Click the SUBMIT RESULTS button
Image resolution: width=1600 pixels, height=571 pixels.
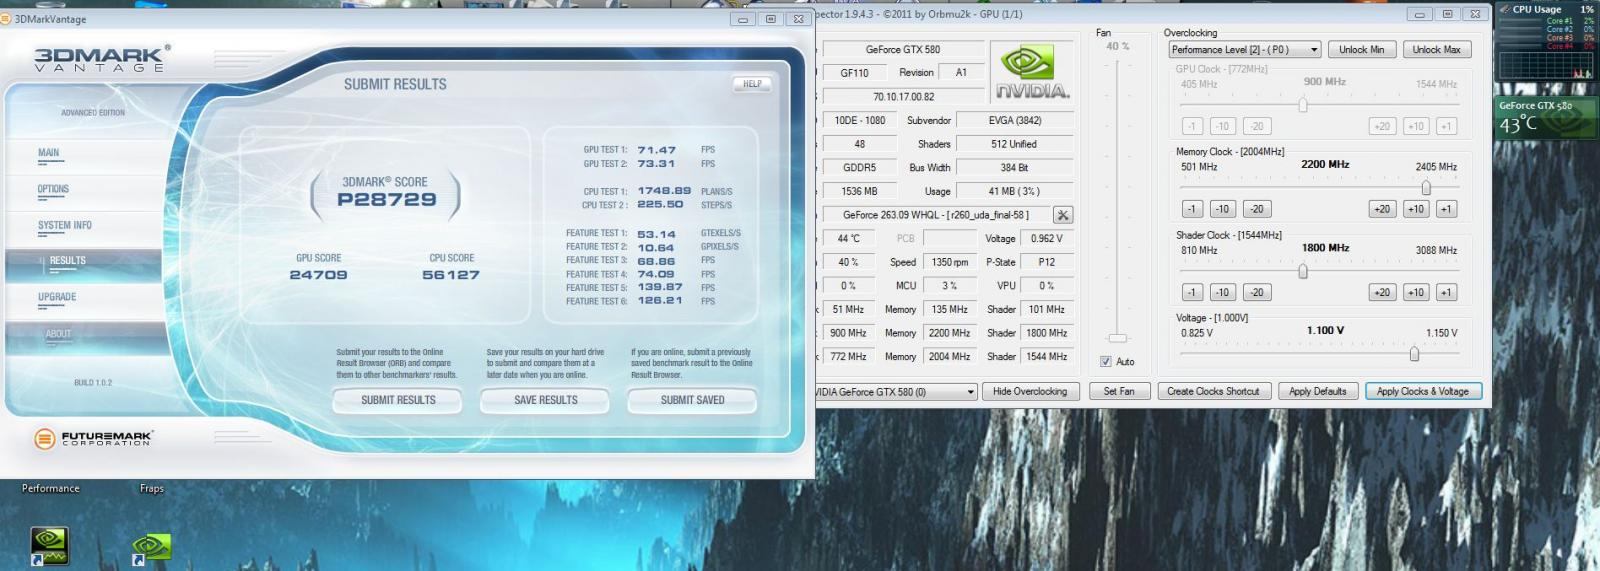click(398, 400)
